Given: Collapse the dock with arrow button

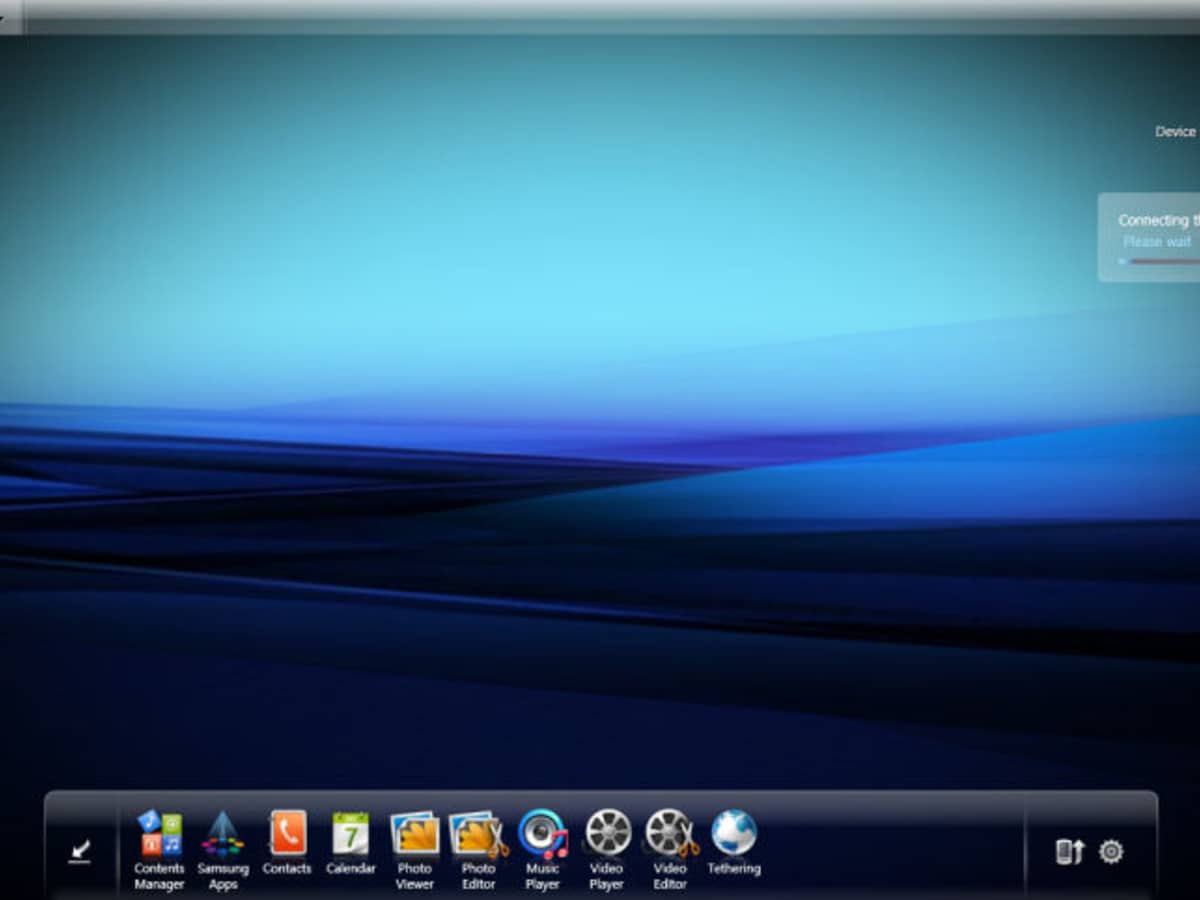Looking at the screenshot, I should coord(80,851).
